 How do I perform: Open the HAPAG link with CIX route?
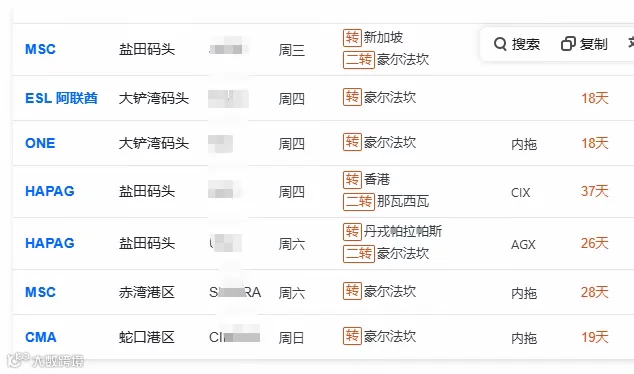click(50, 191)
